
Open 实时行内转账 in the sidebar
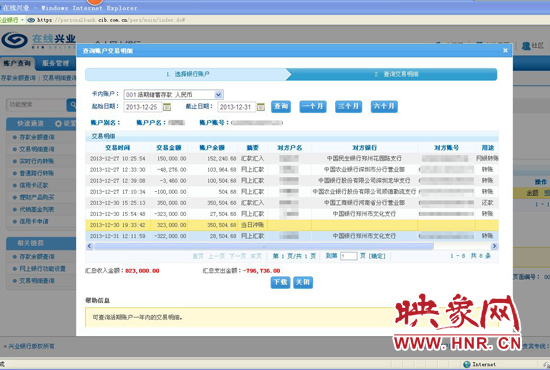(37, 161)
